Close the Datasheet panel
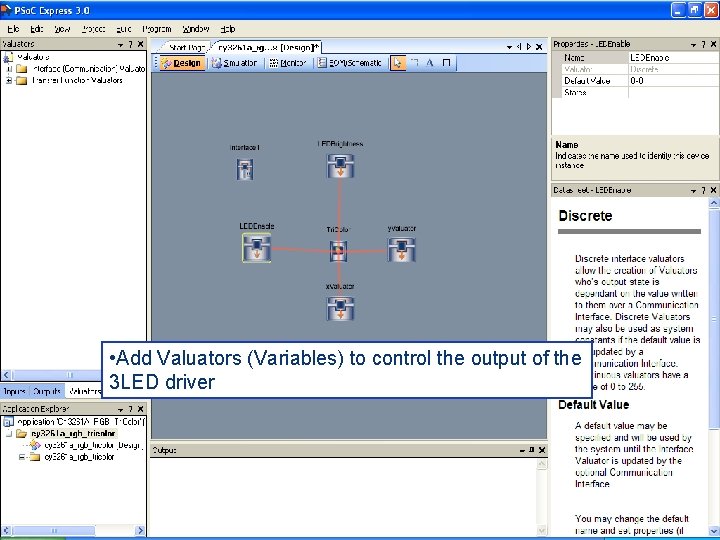 point(714,190)
